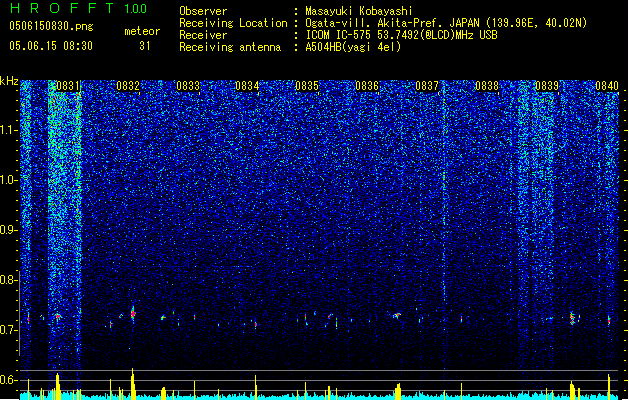The height and width of the screenshot is (400, 629).
Task: Click the 0840 time marker
Action: pos(607,86)
